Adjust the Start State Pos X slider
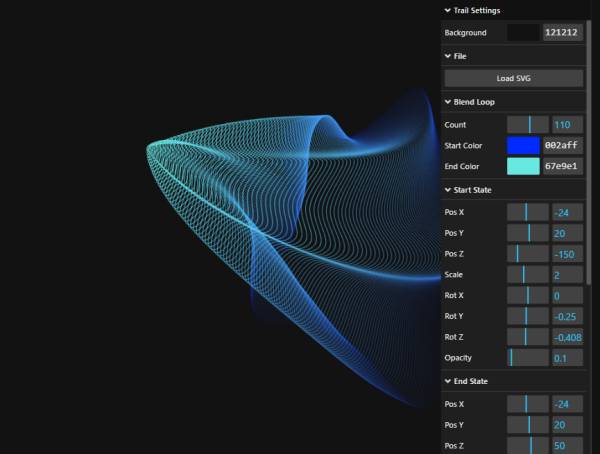 (x=527, y=212)
